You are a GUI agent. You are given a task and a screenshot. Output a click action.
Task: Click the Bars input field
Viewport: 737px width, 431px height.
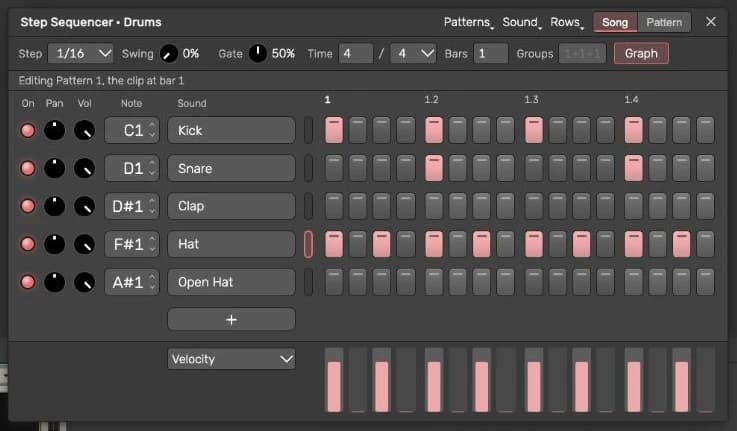[491, 54]
